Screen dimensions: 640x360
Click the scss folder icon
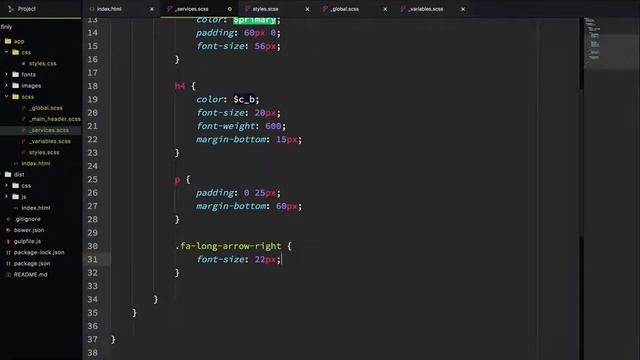click(16, 96)
